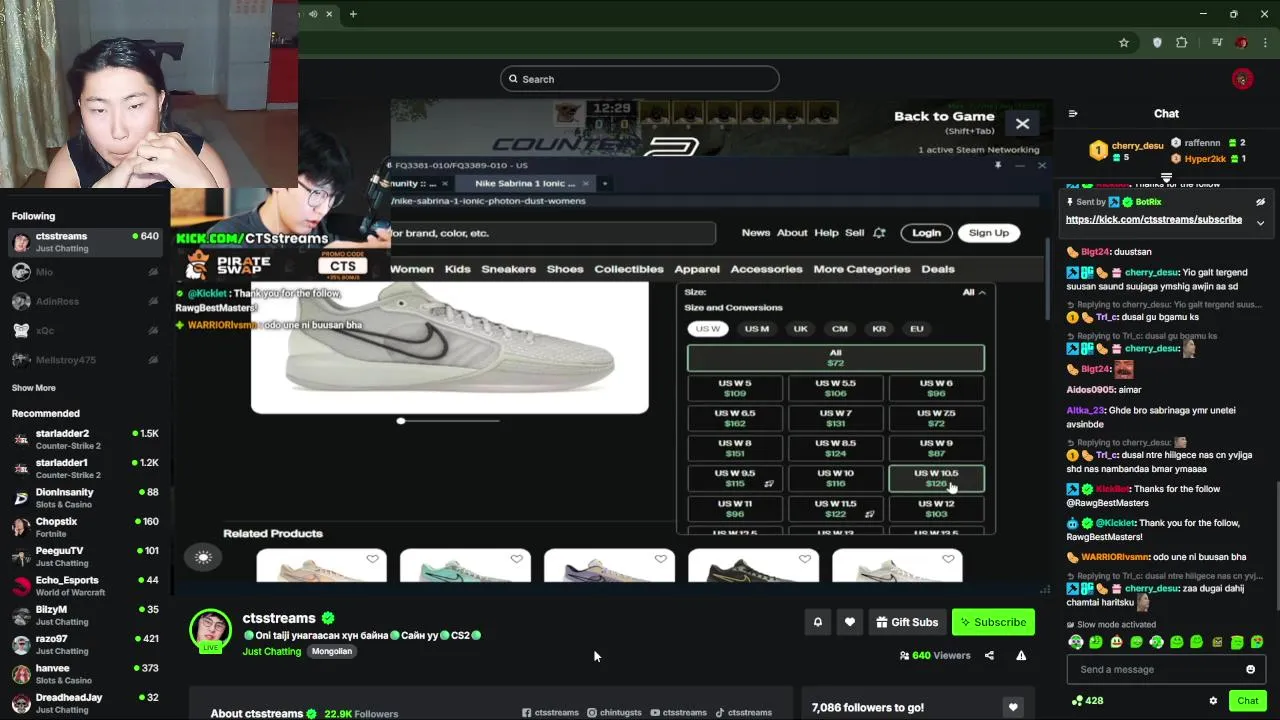Close the Steam overlay with the X
The height and width of the screenshot is (720, 1280).
(x=1022, y=124)
